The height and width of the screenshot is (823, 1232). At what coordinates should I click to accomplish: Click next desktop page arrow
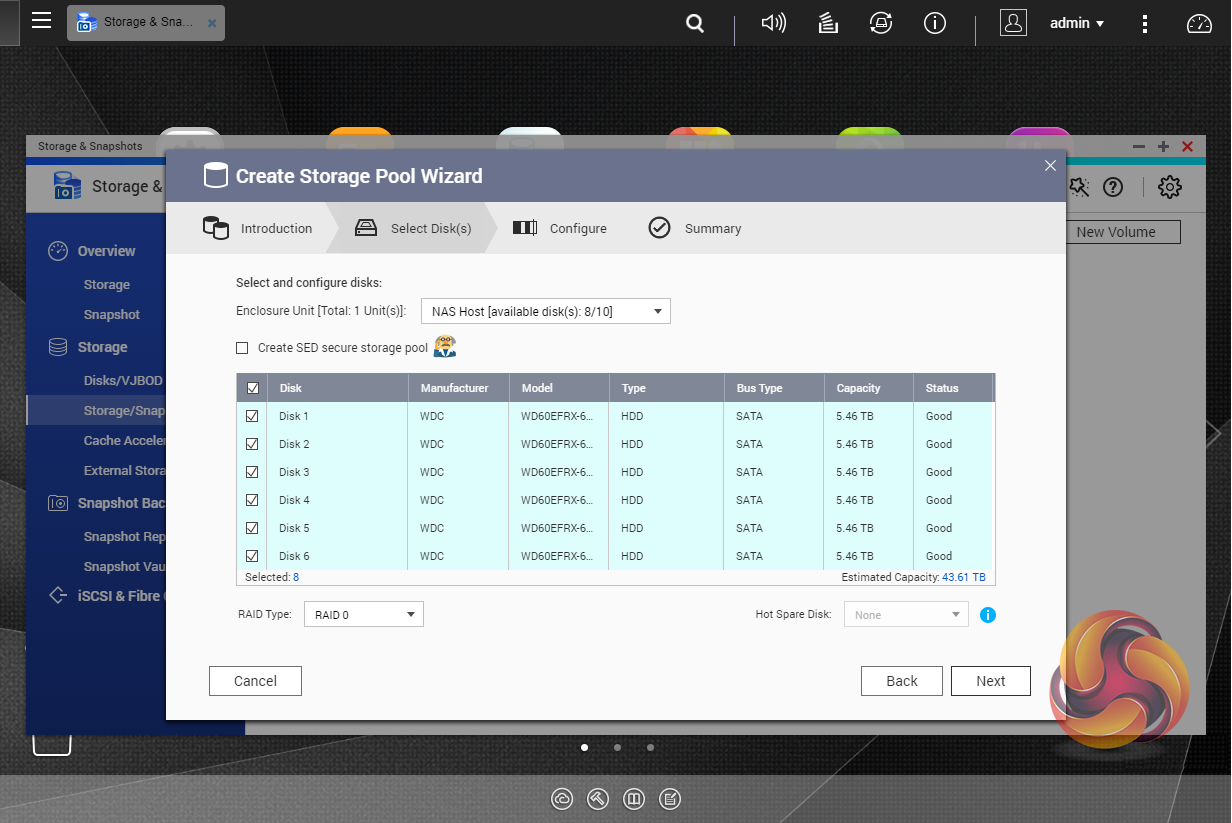tap(1213, 433)
